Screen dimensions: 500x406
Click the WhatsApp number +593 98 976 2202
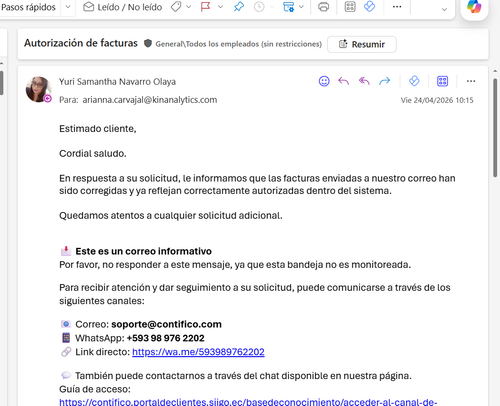(x=165, y=338)
